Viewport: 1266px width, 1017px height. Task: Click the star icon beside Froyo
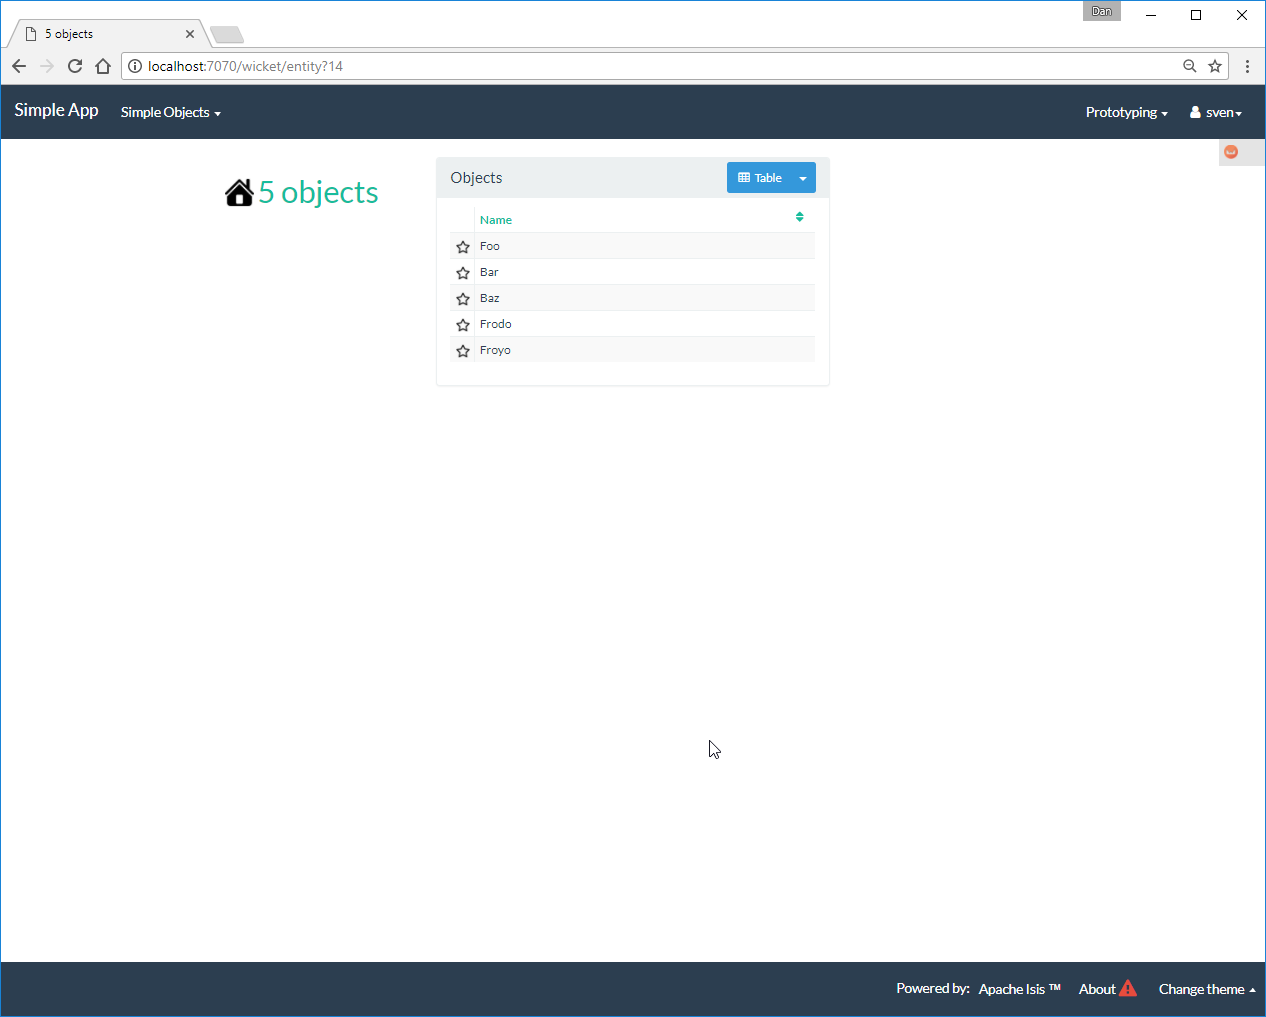(x=463, y=351)
